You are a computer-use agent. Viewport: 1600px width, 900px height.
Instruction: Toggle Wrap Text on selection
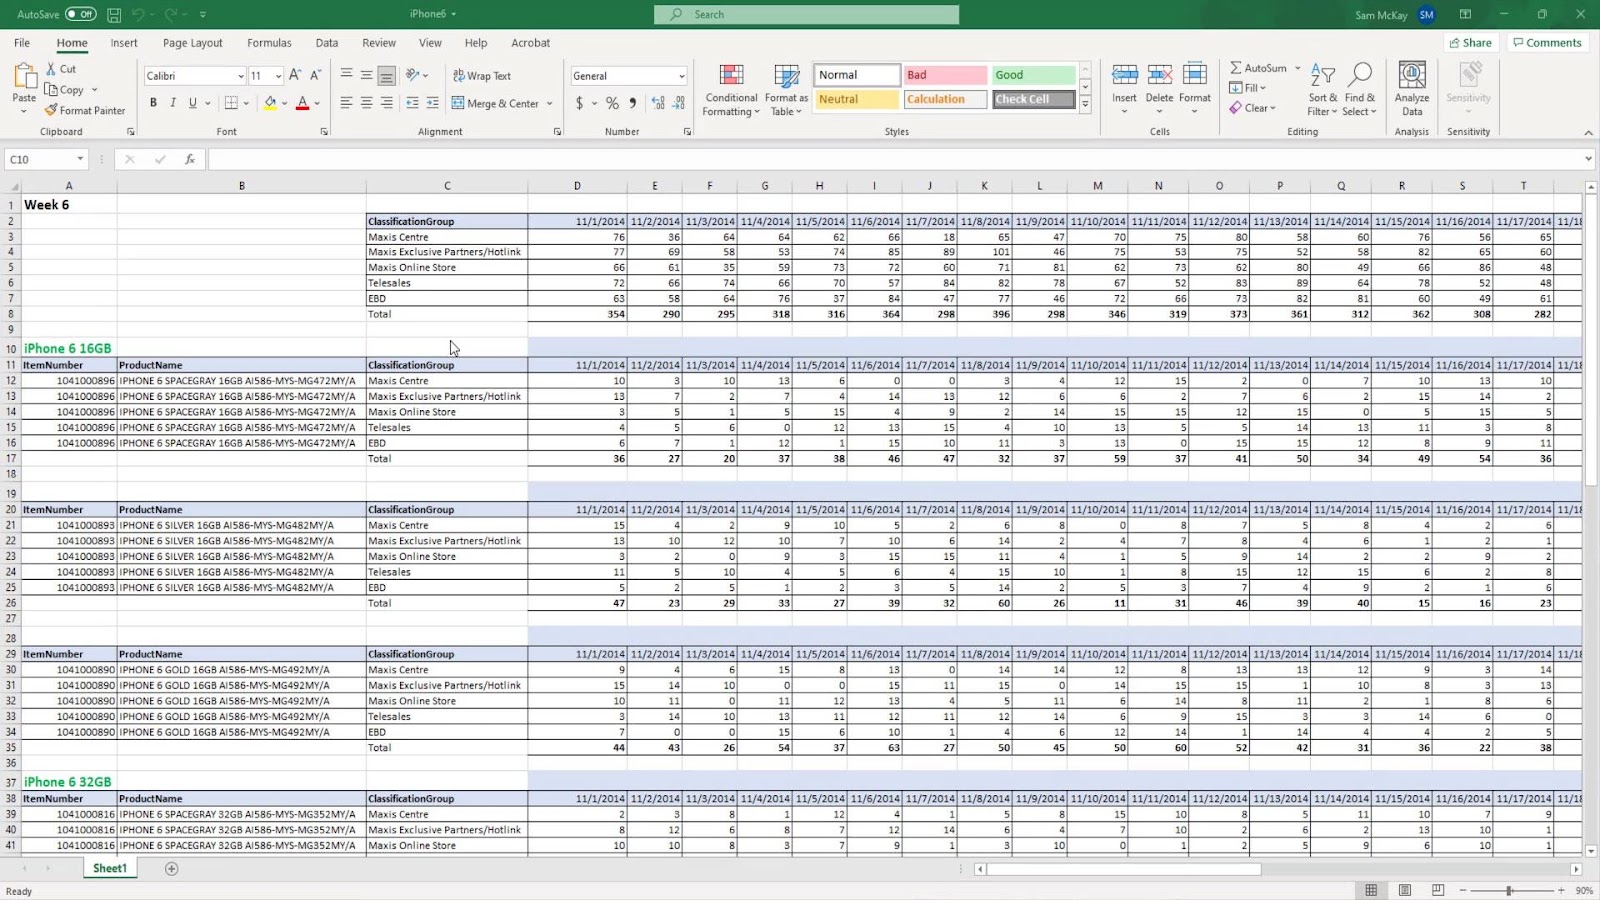point(481,76)
